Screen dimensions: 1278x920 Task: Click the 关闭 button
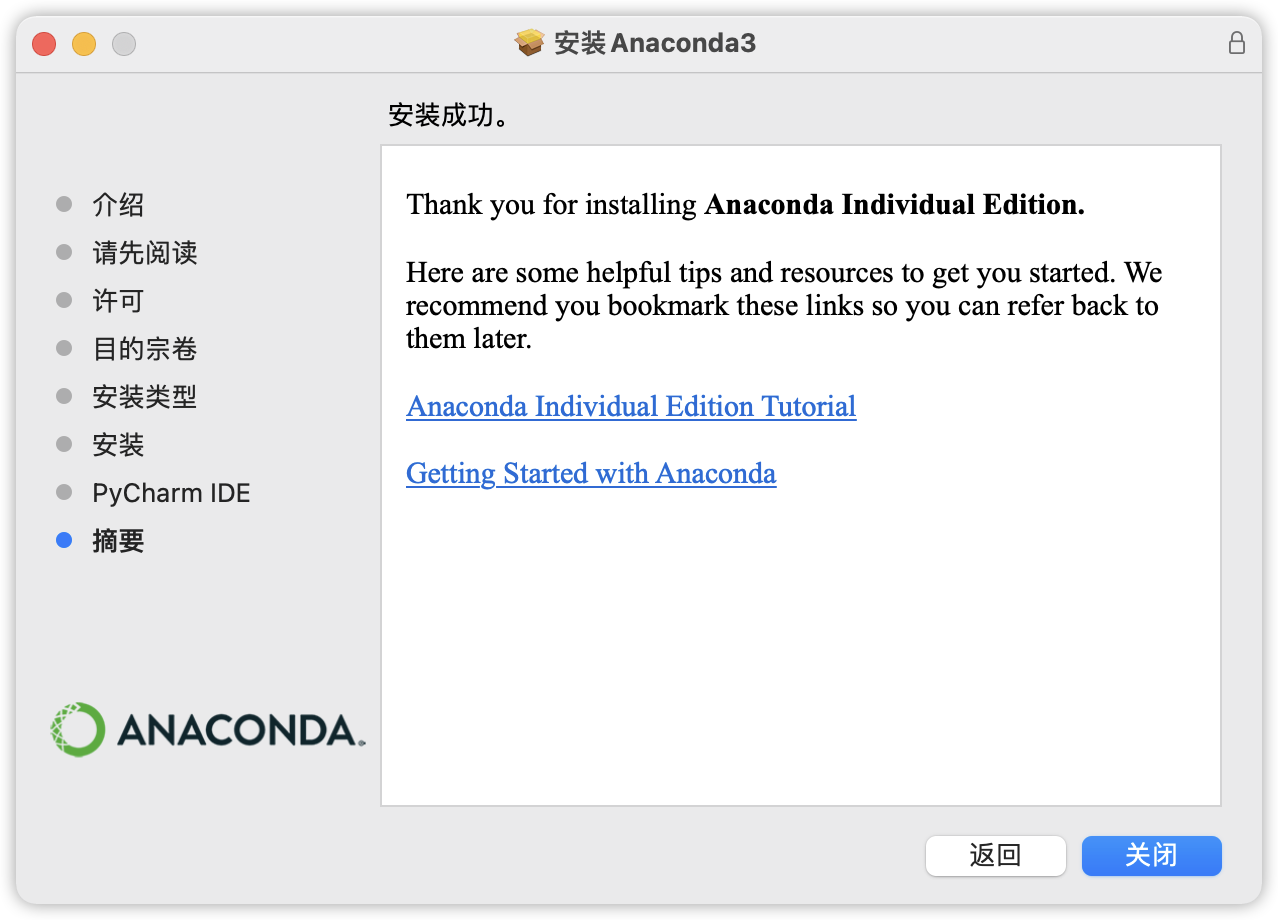pyautogui.click(x=1151, y=856)
